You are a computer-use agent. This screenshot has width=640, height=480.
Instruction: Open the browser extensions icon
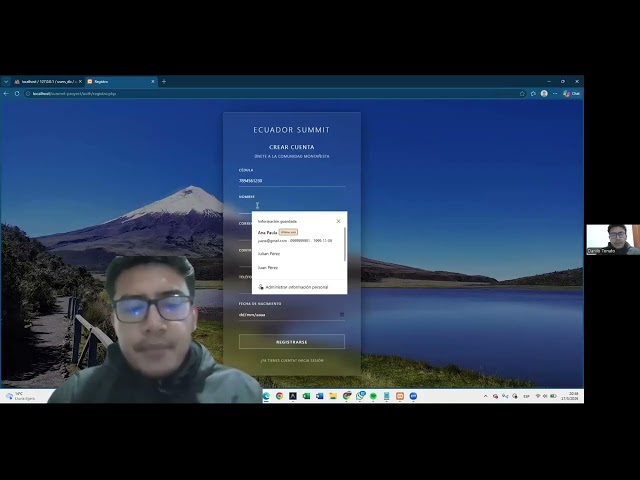[x=533, y=93]
